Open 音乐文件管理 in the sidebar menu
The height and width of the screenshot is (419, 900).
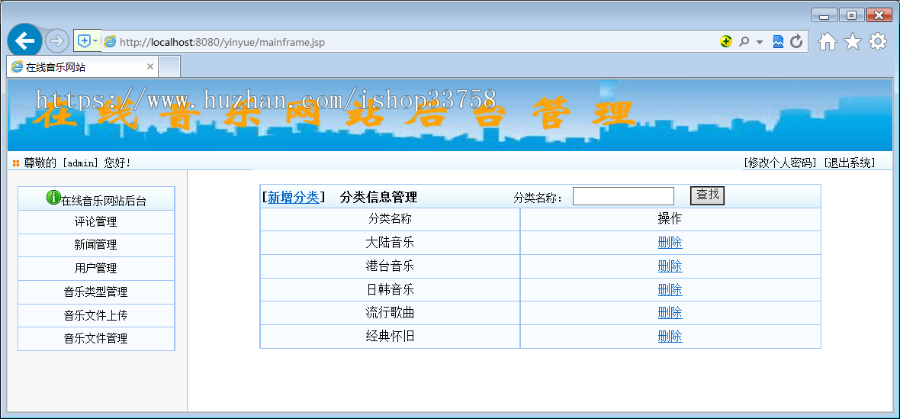96,339
